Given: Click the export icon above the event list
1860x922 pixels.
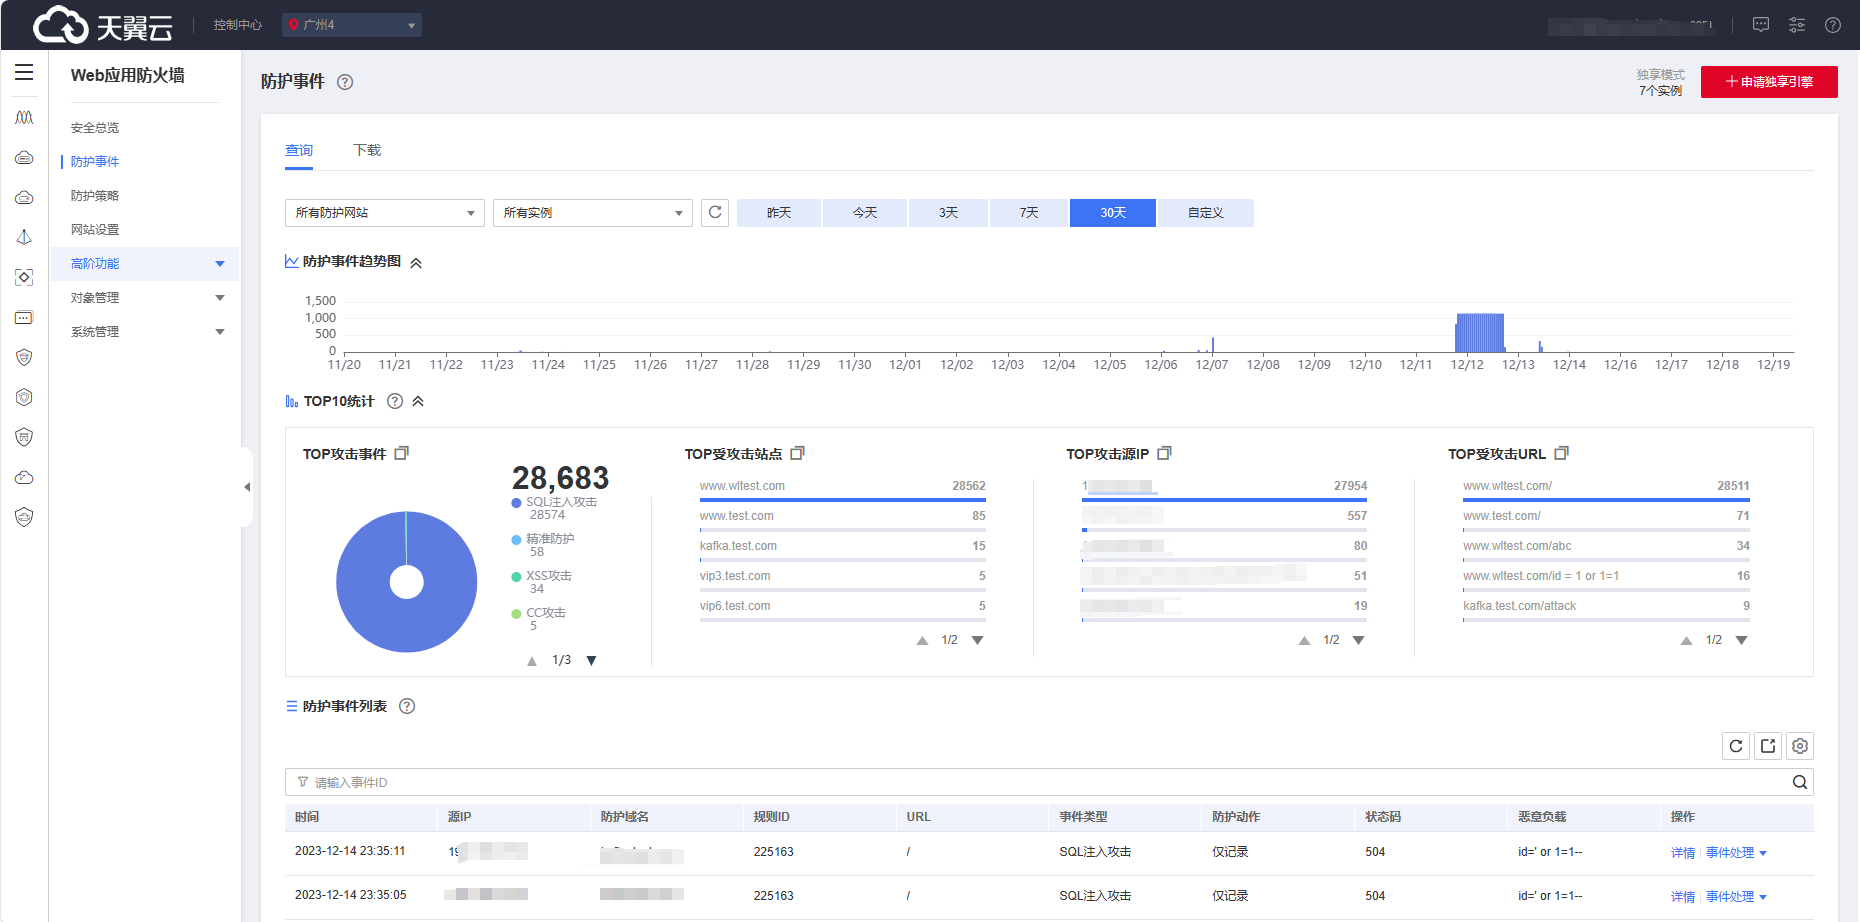Looking at the screenshot, I should (x=1768, y=746).
